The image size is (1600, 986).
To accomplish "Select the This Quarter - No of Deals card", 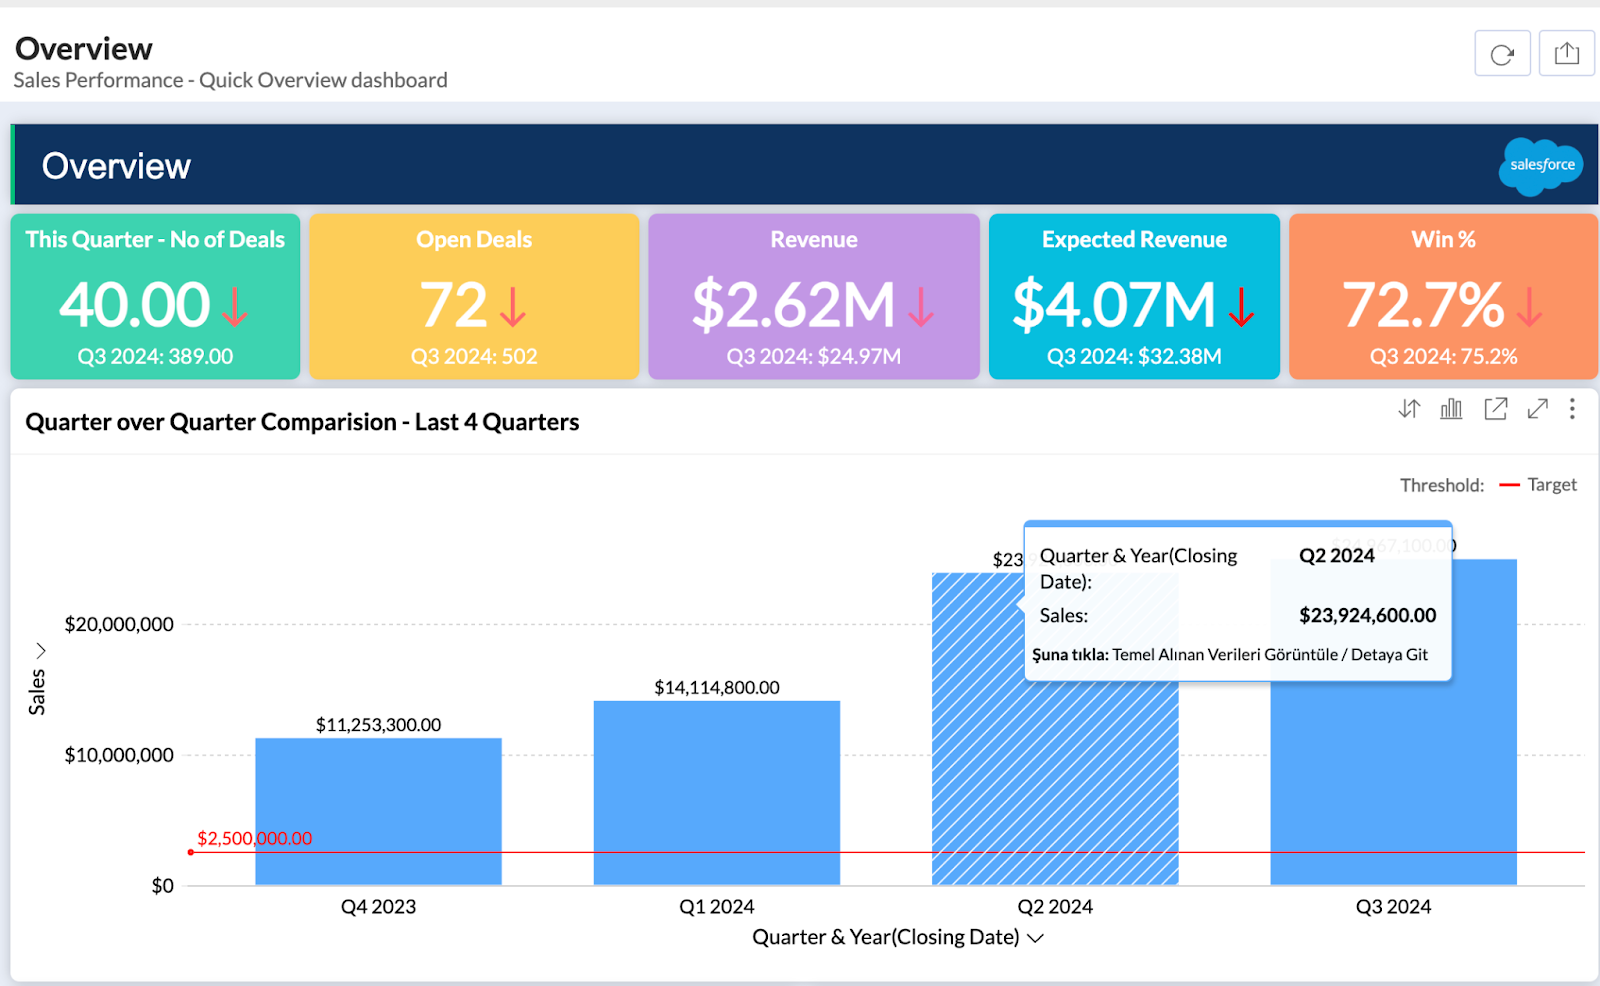I will coord(155,296).
